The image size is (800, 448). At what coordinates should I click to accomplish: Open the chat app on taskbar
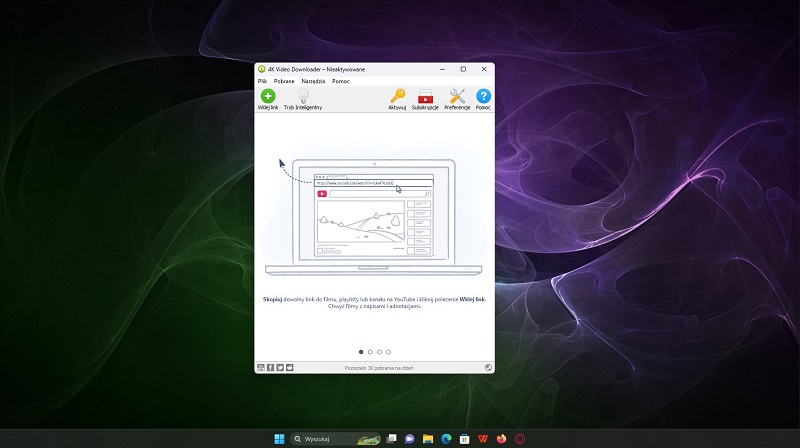point(409,439)
